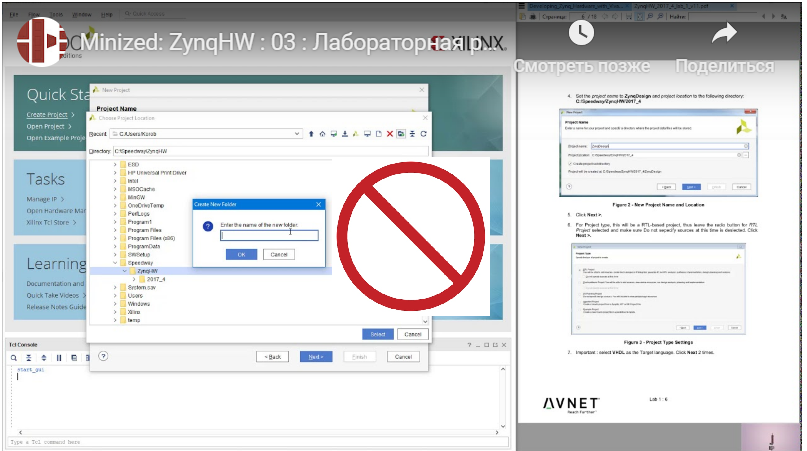Expand the 2017_4 subfolder
The height and width of the screenshot is (451, 807).
tap(134, 279)
